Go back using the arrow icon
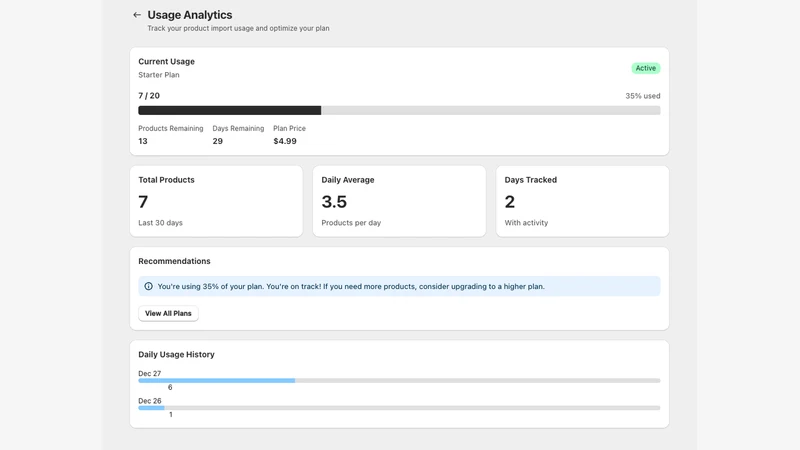800x450 pixels. [x=137, y=15]
